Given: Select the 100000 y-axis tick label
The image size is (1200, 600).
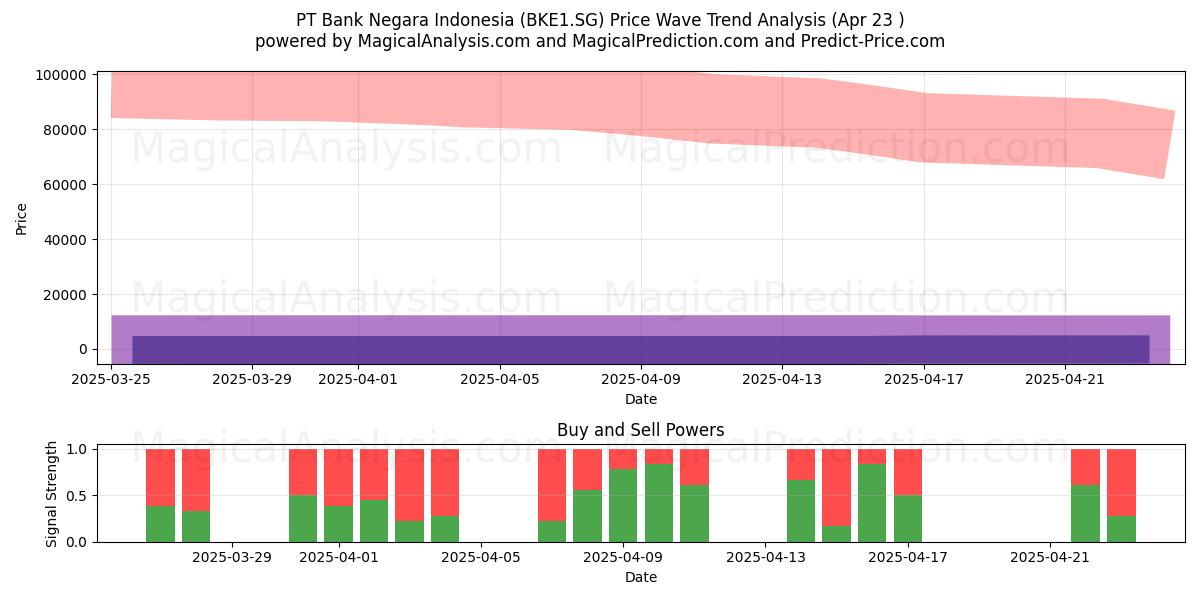Looking at the screenshot, I should 62,75.
